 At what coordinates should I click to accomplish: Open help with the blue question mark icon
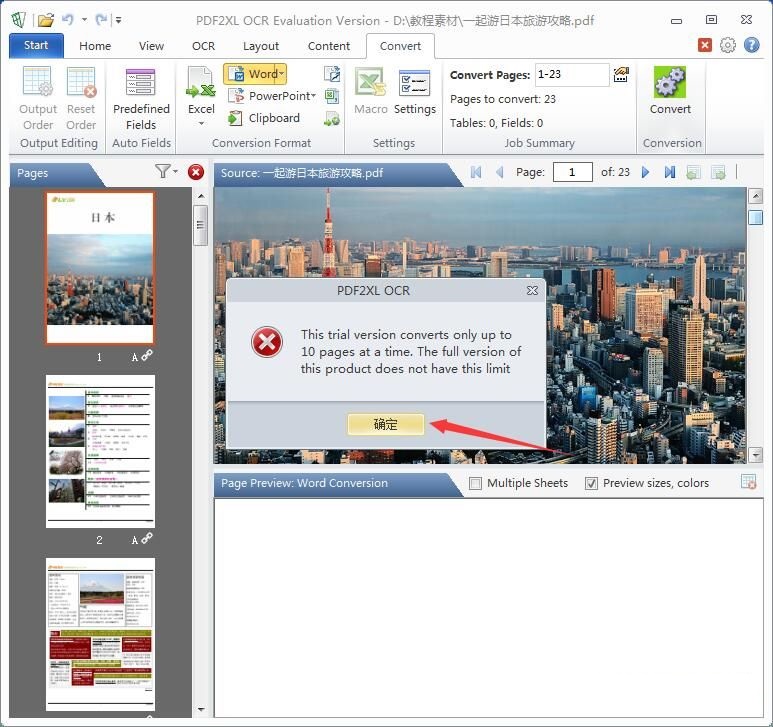(751, 45)
